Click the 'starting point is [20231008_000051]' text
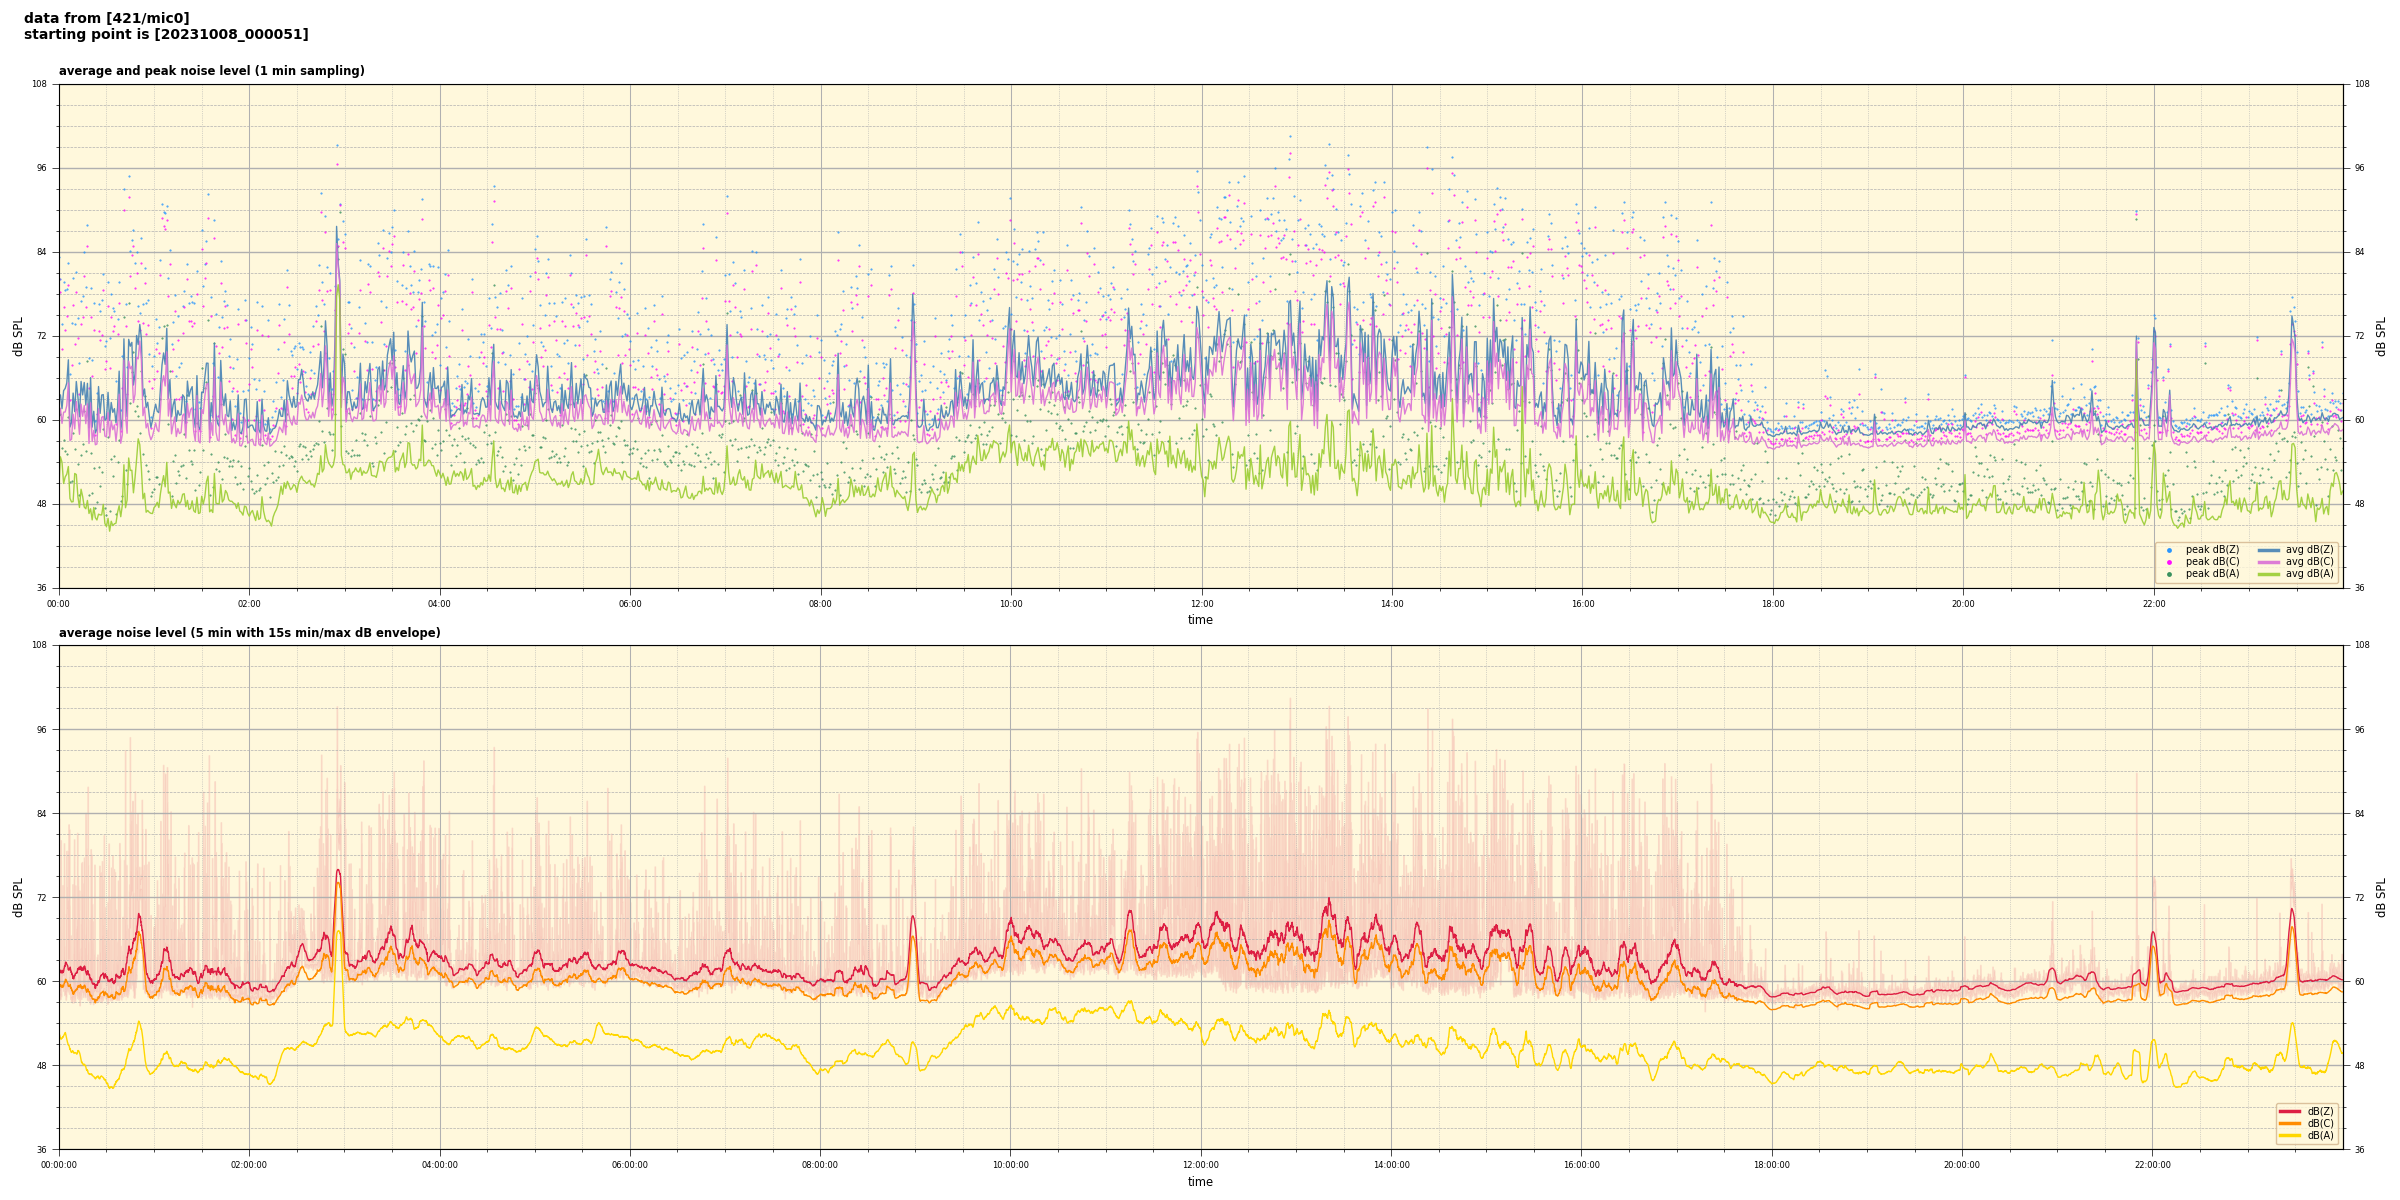2400x1200 pixels. click(x=166, y=35)
